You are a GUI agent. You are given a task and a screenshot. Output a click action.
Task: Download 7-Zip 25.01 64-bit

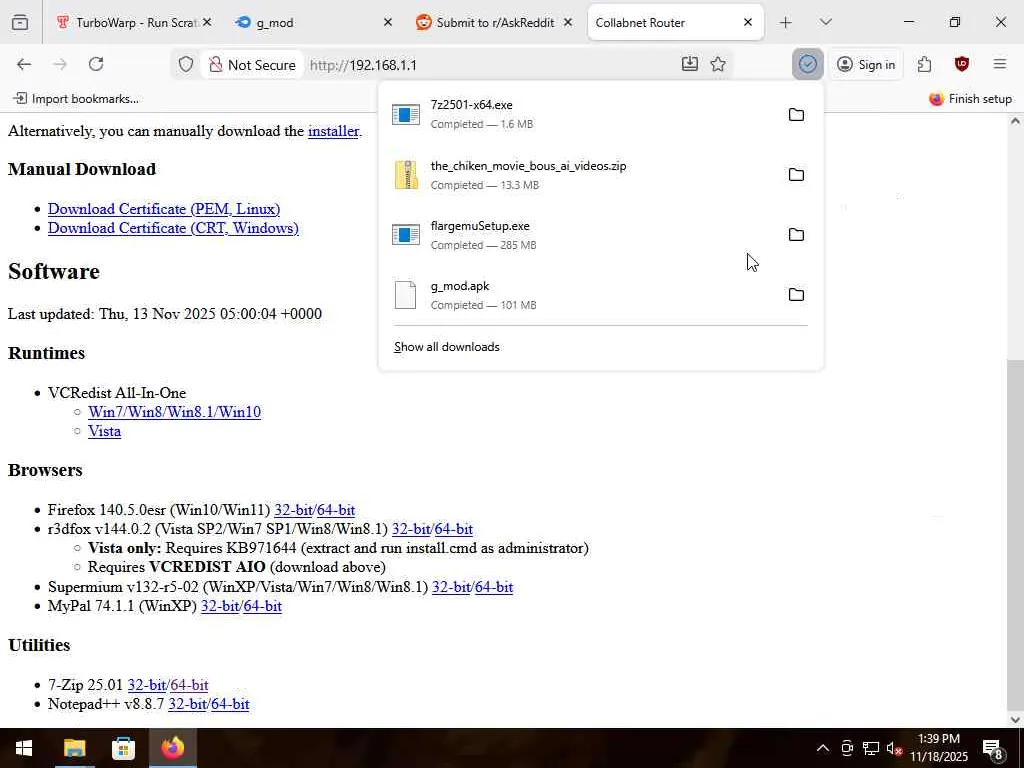(x=189, y=685)
